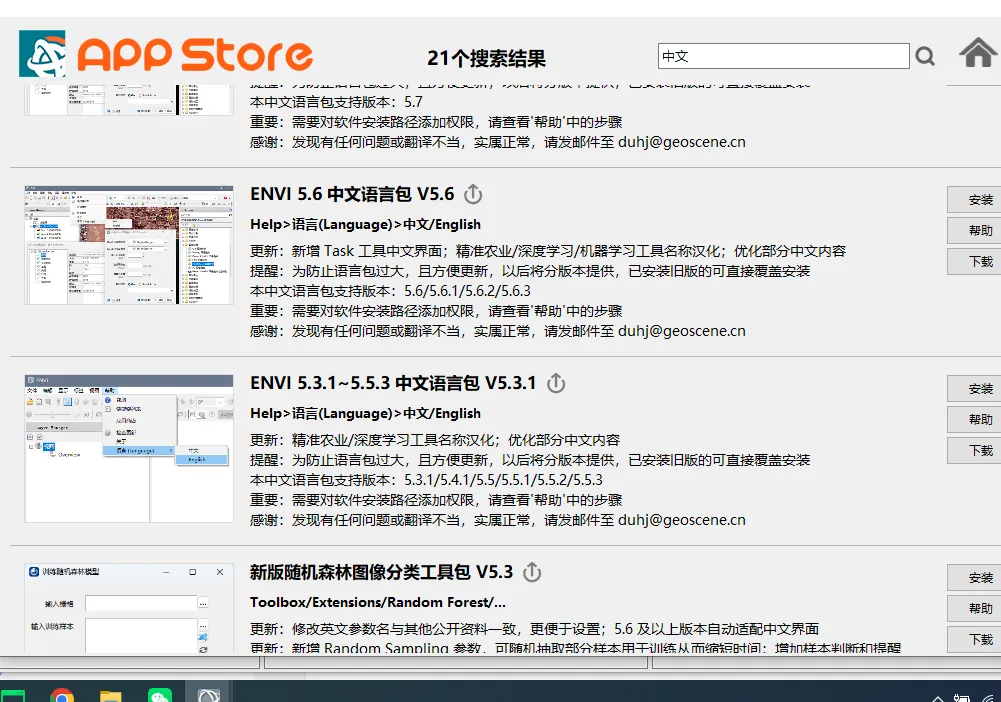
Task: Click update icon beside ENVI 5.3.1~5.5.3 中文语言包
Action: click(556, 383)
